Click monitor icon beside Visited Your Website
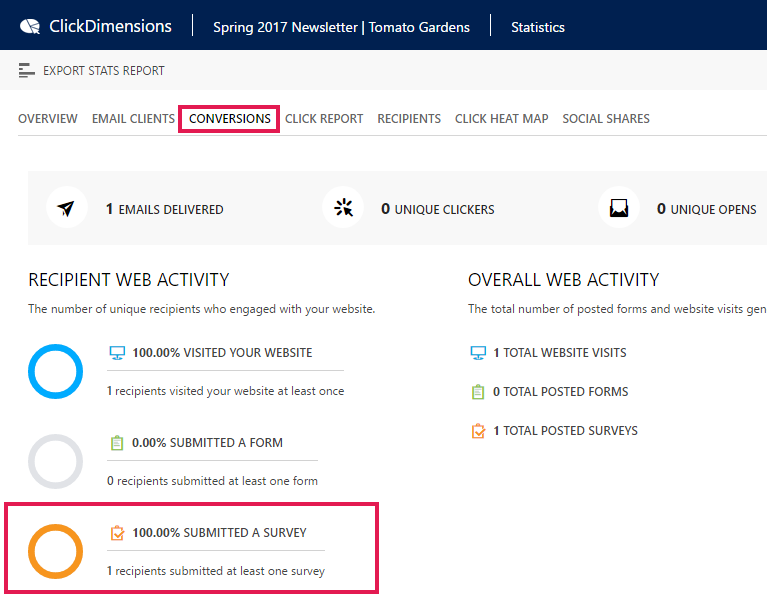Screen dimensions: 767x597 click(117, 352)
